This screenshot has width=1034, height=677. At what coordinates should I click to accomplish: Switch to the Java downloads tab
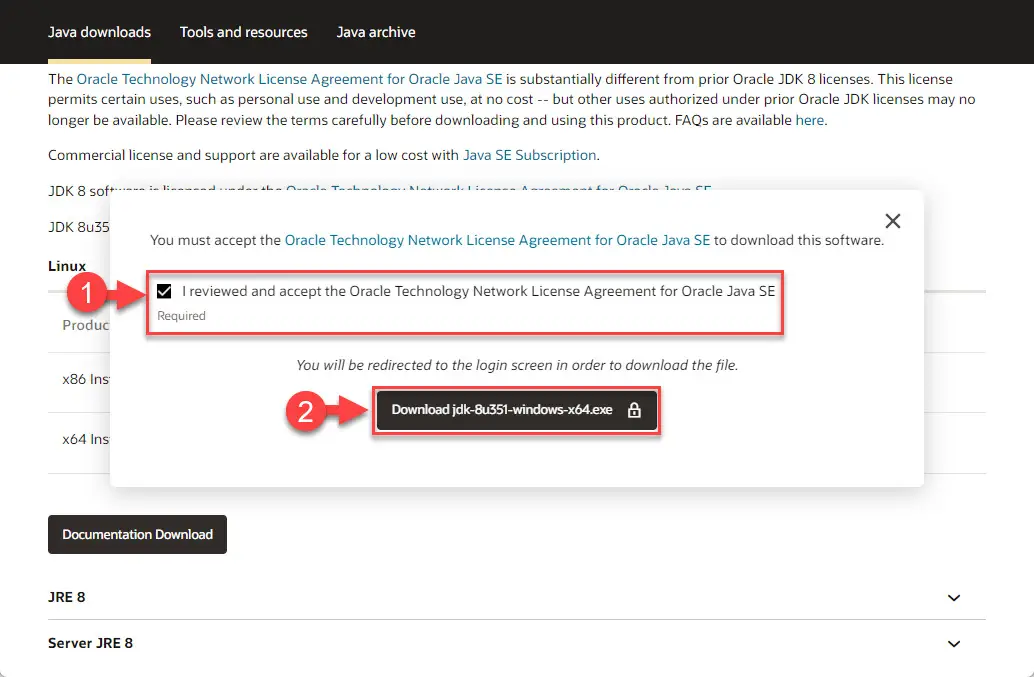coord(99,32)
